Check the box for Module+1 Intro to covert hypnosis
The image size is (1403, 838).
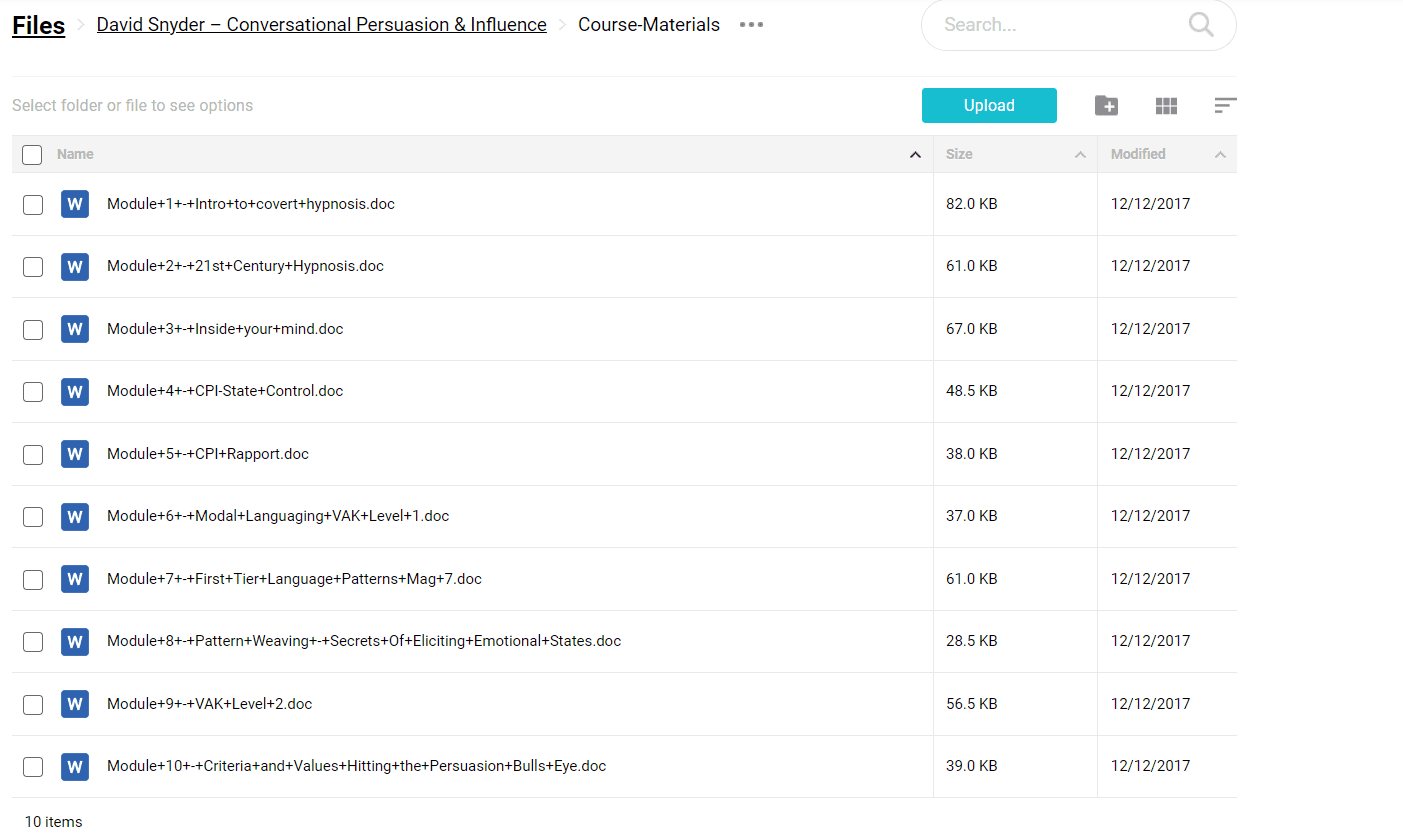[x=33, y=204]
